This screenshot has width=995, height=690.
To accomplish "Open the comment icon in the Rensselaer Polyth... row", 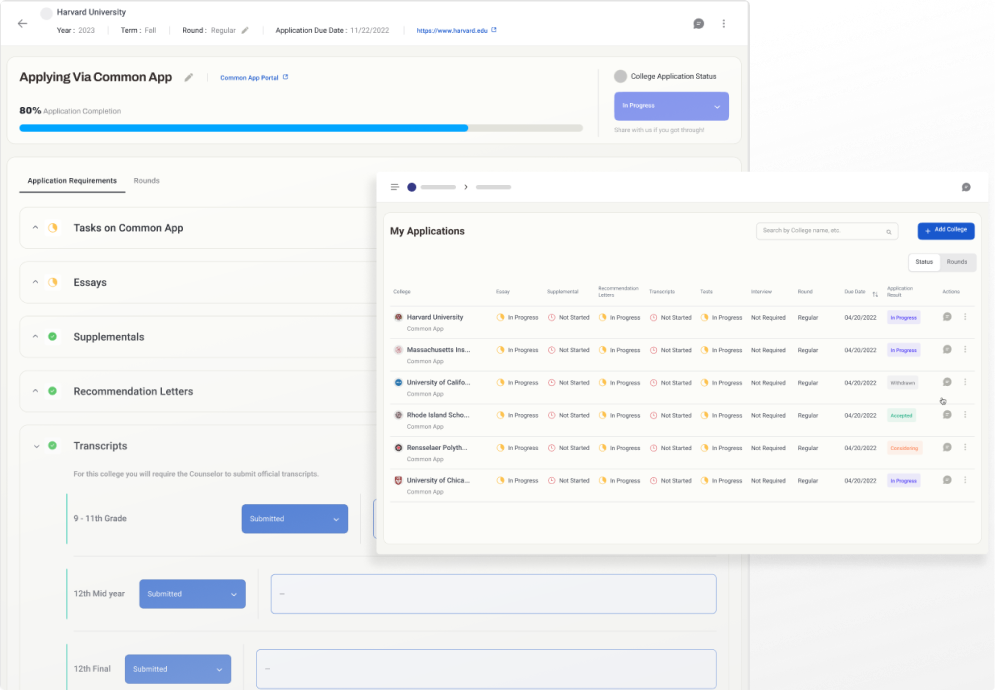I will (x=947, y=448).
